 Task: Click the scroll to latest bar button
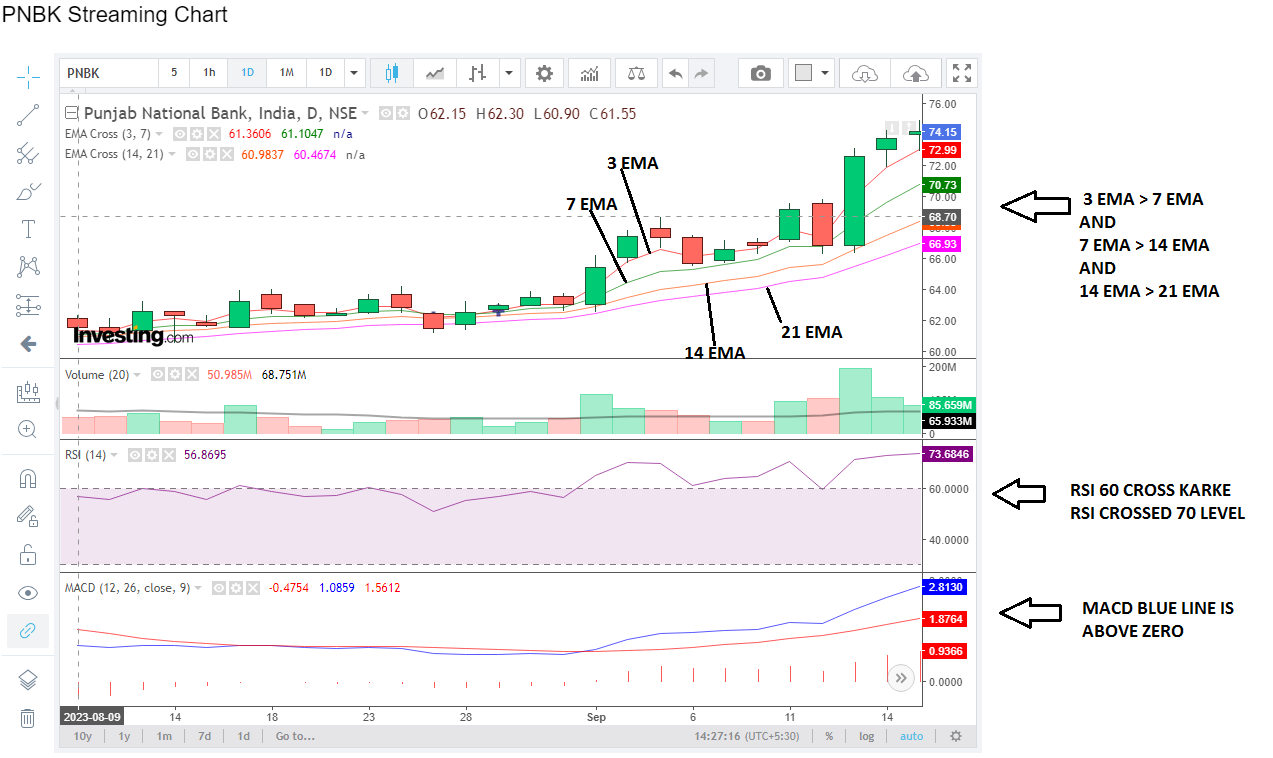(x=900, y=677)
